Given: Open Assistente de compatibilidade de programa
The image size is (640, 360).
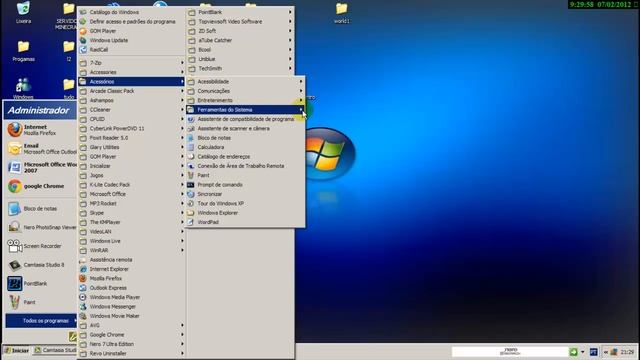Looking at the screenshot, I should tap(245, 119).
